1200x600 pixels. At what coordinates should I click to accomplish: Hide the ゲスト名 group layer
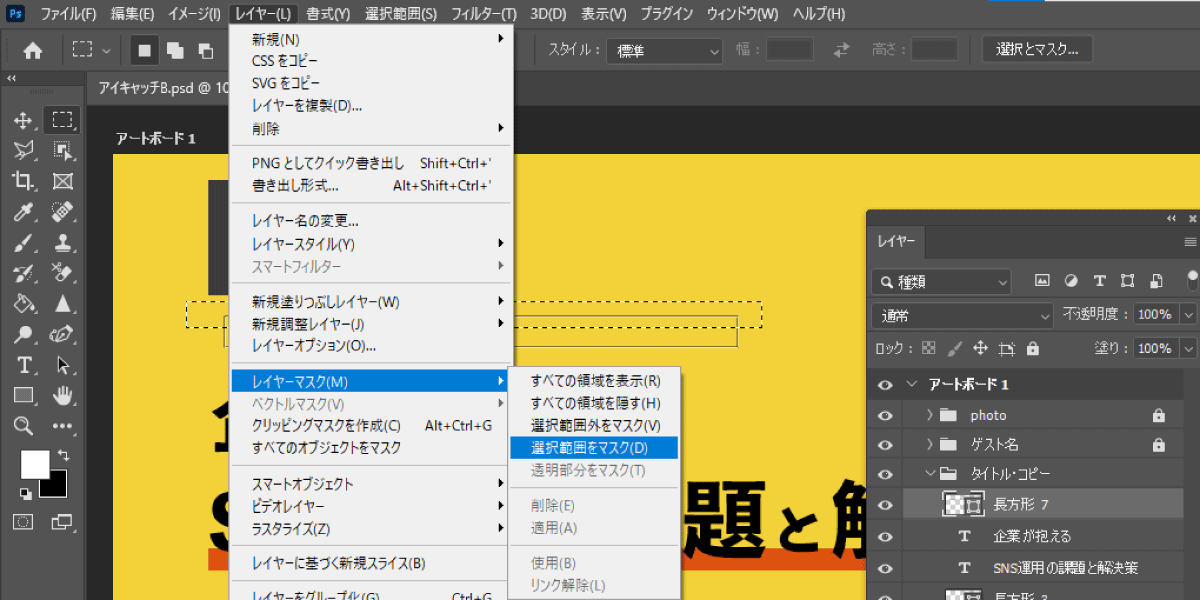click(x=885, y=445)
